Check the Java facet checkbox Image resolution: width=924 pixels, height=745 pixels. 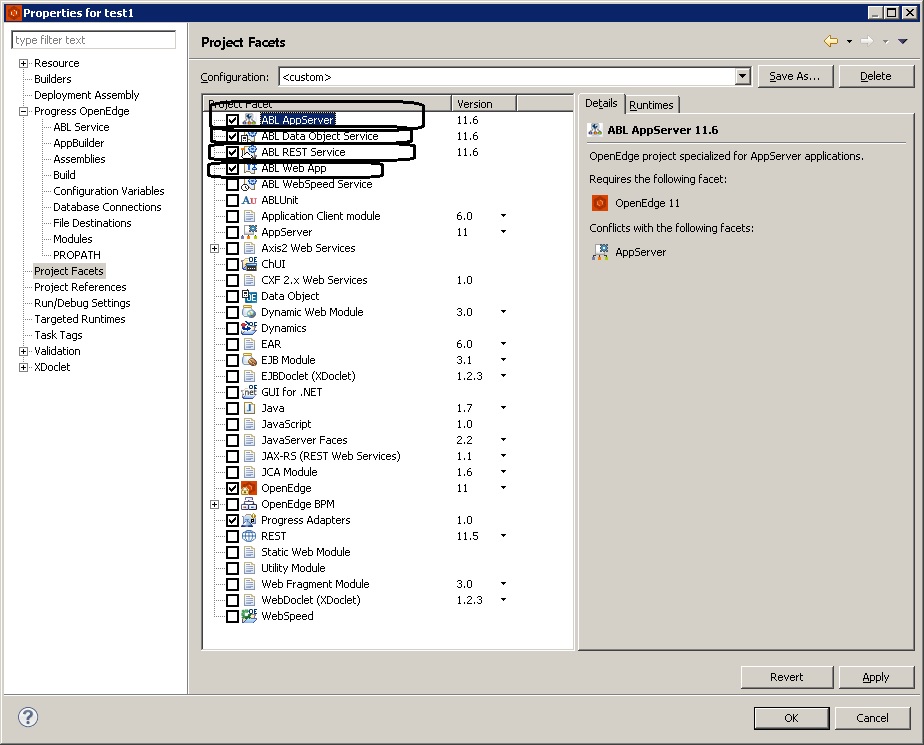[x=233, y=408]
